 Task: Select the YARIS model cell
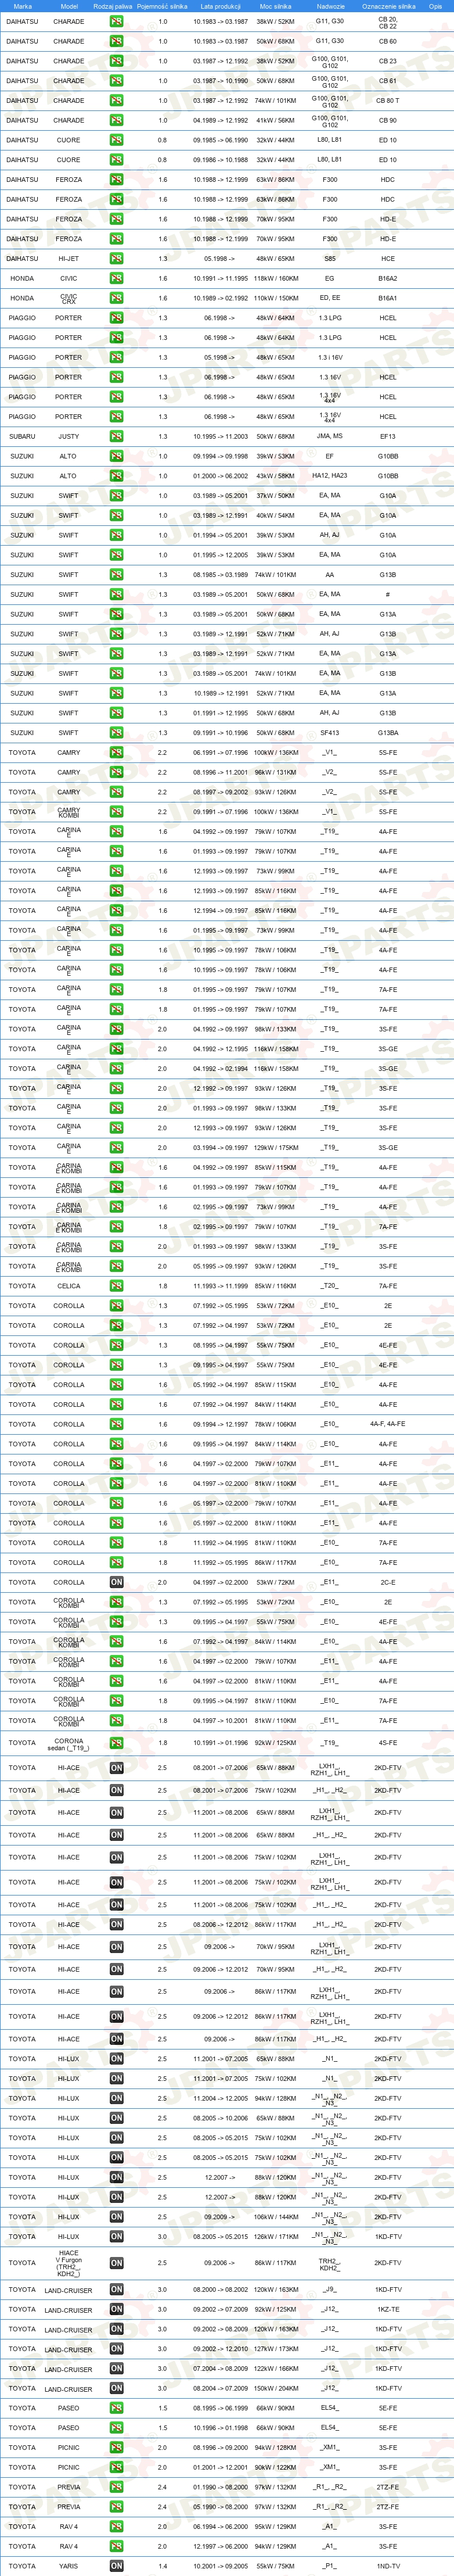[x=69, y=2566]
